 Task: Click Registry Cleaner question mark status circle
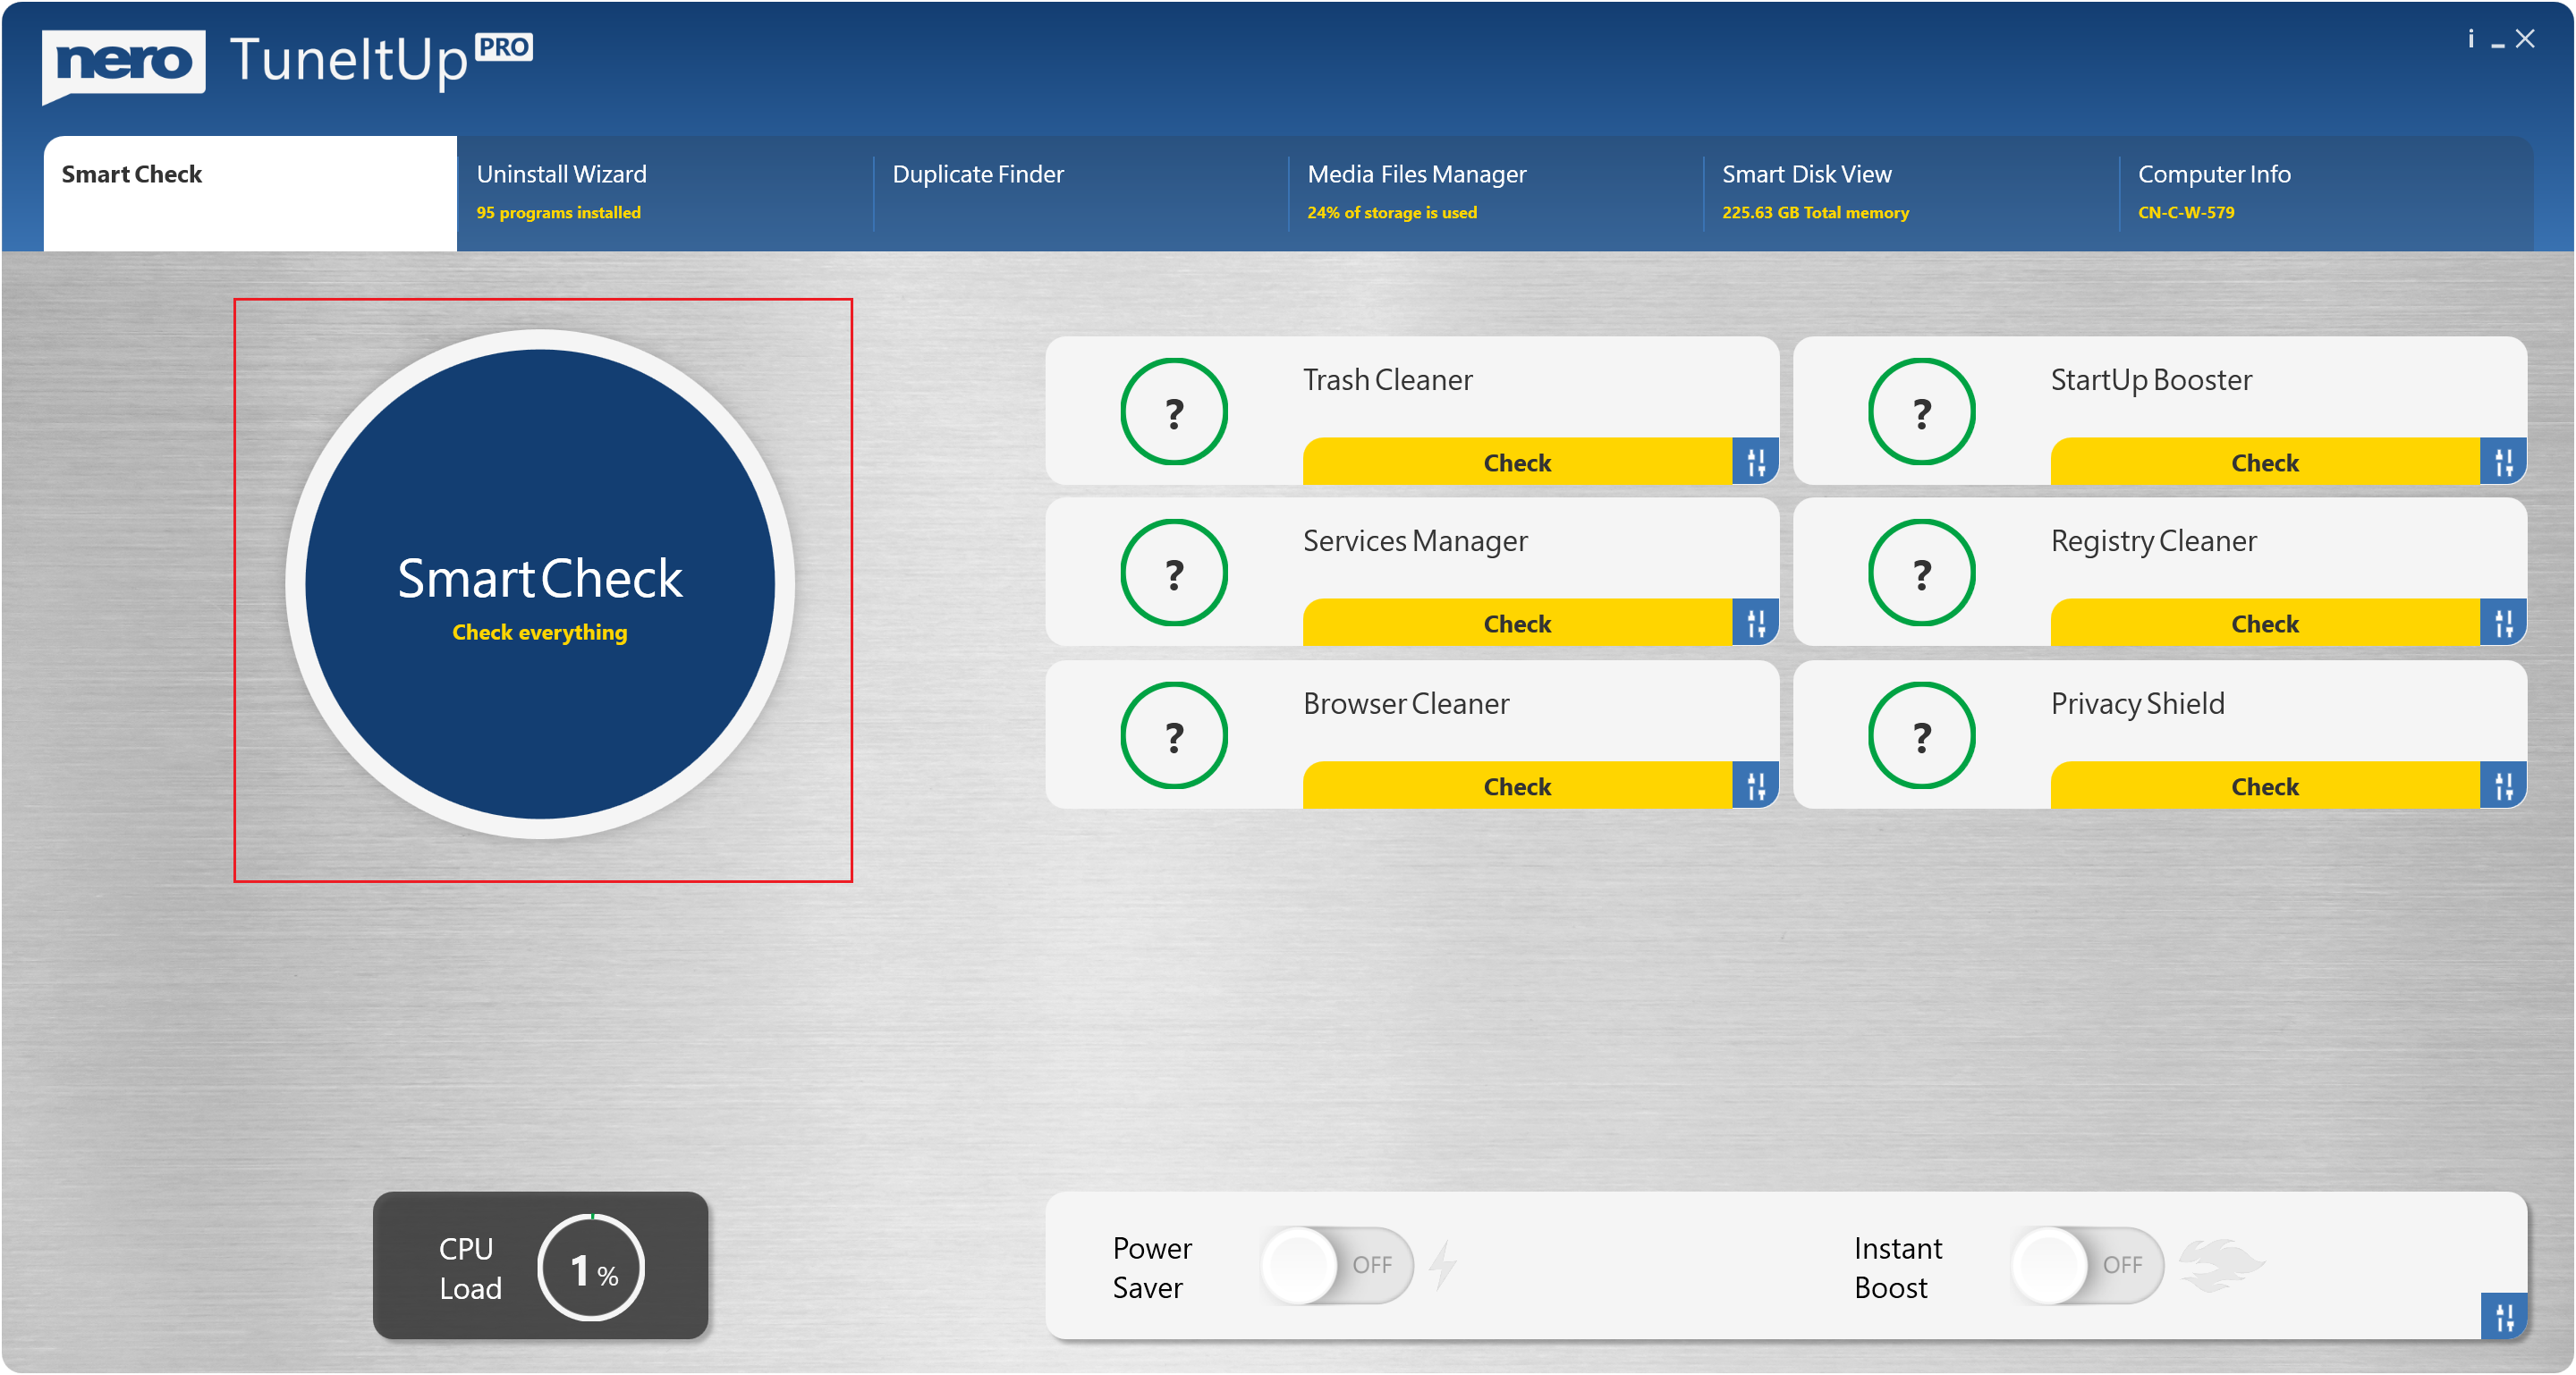[1921, 573]
